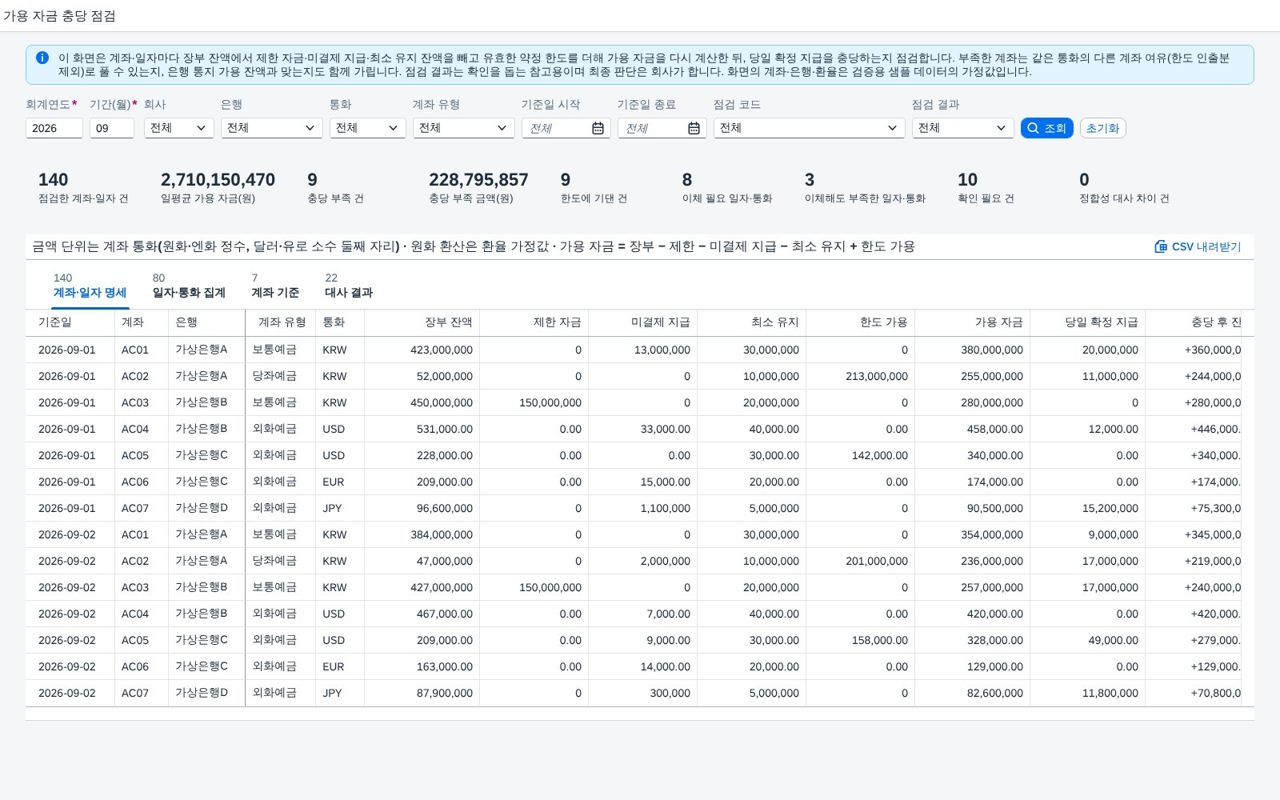Download data via CSV 내려받기 link
The width and height of the screenshot is (1280, 800).
point(1198,246)
